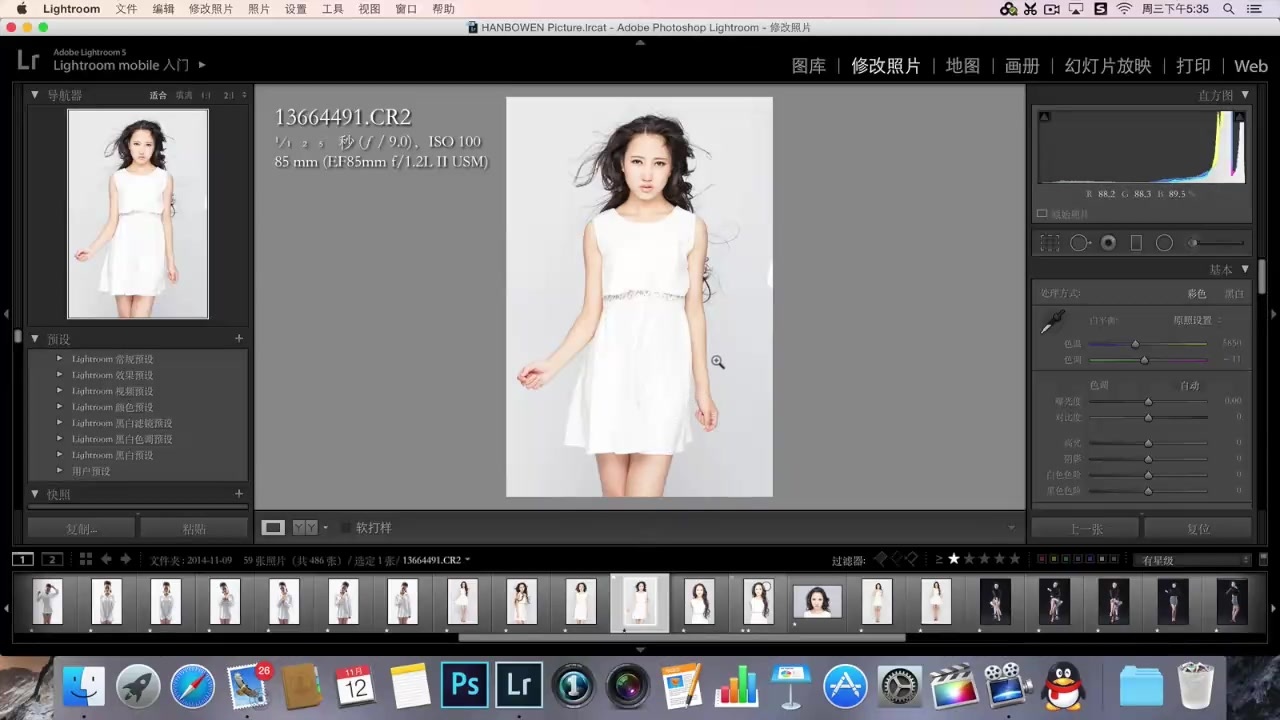1280x720 pixels.
Task: Select the Graduated Filter tool
Action: point(1136,243)
